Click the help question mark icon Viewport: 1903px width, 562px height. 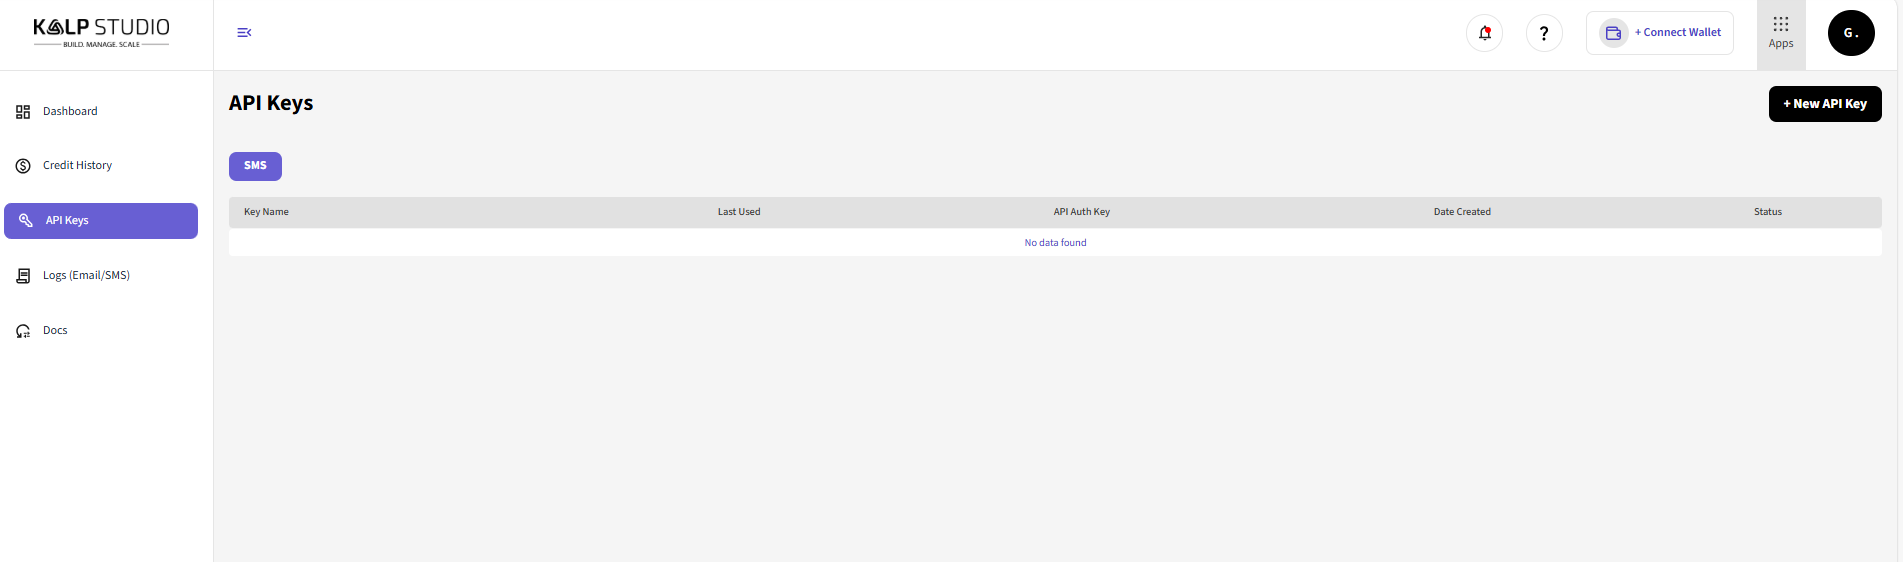(1544, 33)
